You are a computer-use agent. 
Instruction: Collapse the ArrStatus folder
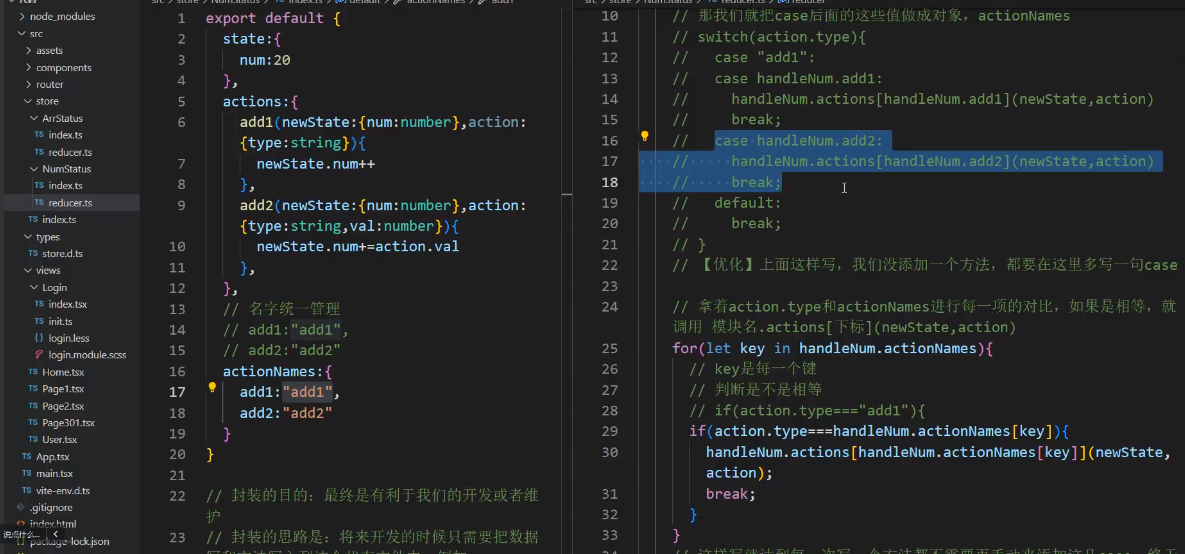click(x=34, y=118)
